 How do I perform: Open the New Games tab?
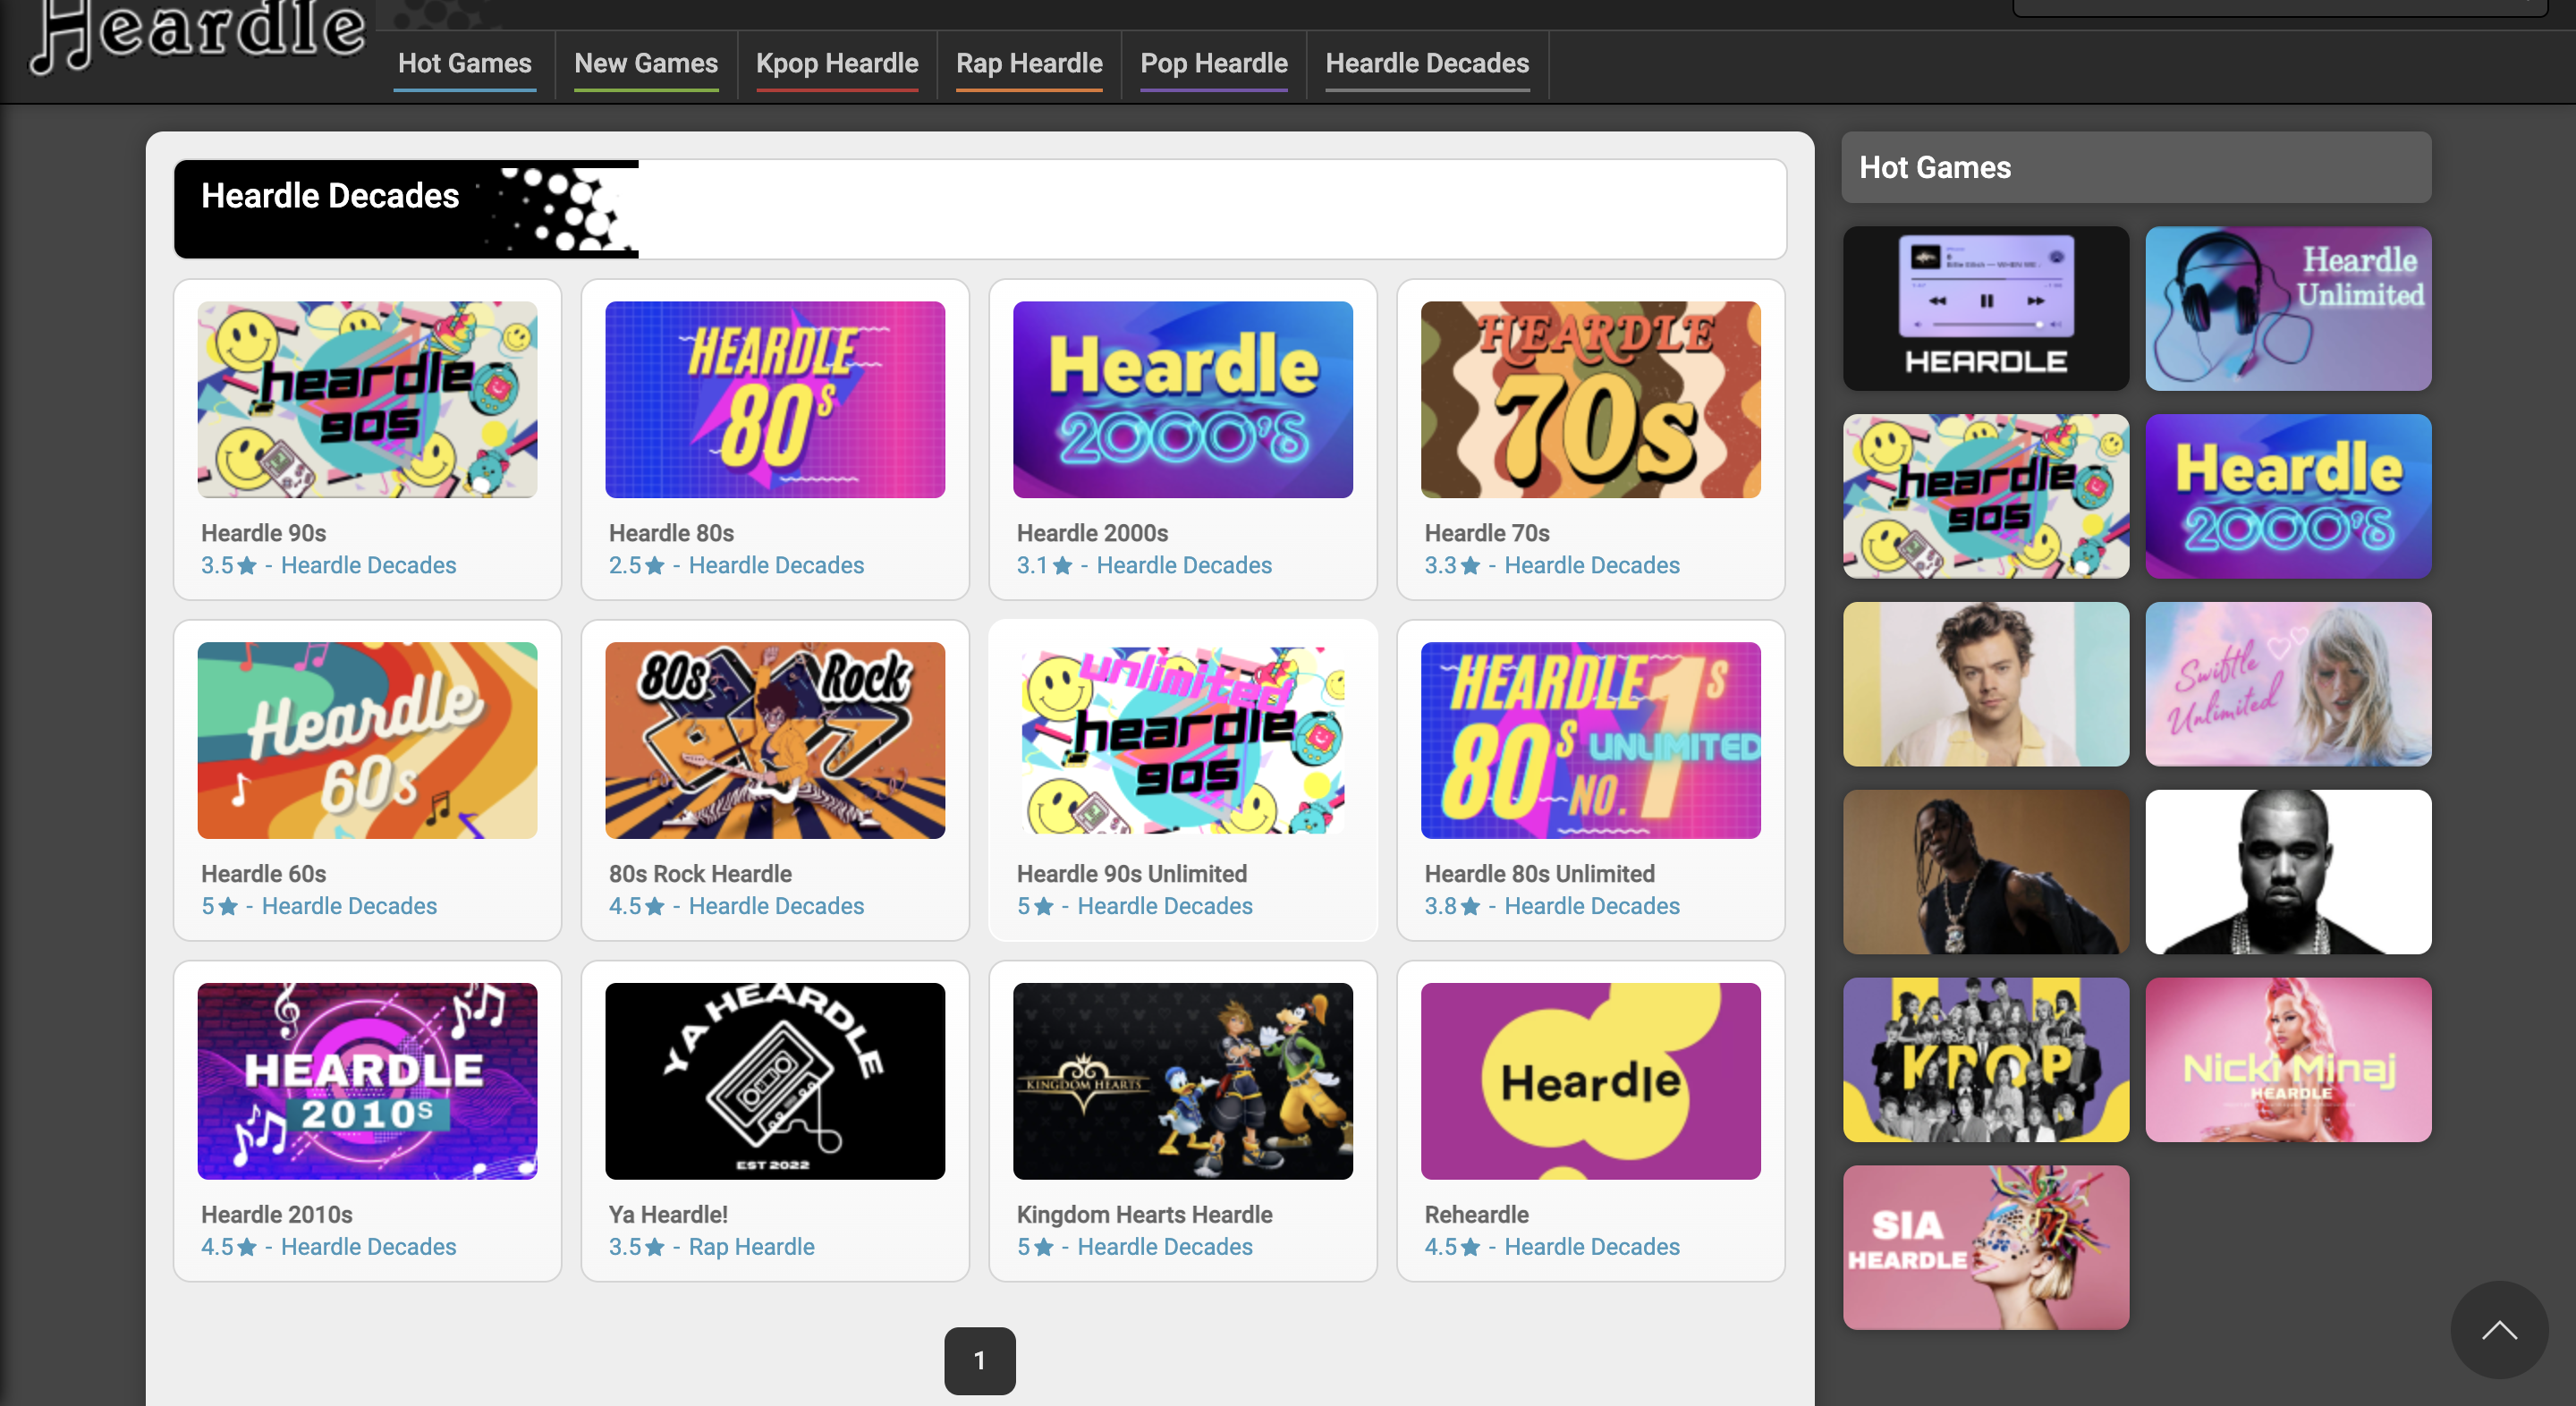(x=646, y=64)
